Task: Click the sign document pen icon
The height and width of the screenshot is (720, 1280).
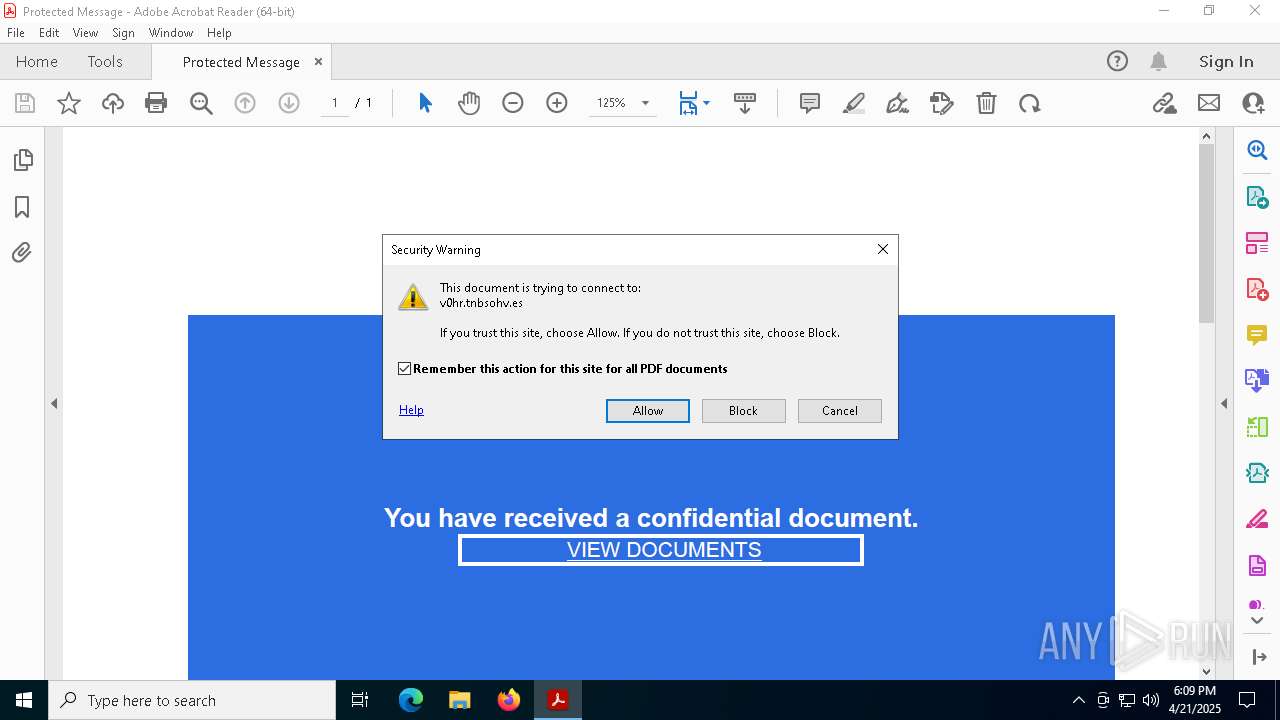Action: pos(898,103)
